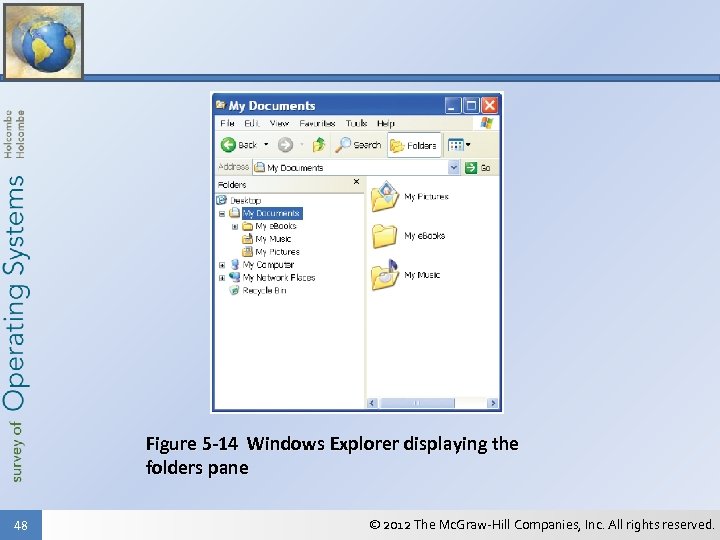The width and height of the screenshot is (720, 540).
Task: Select My Pictures in folder tree
Action: (x=277, y=252)
